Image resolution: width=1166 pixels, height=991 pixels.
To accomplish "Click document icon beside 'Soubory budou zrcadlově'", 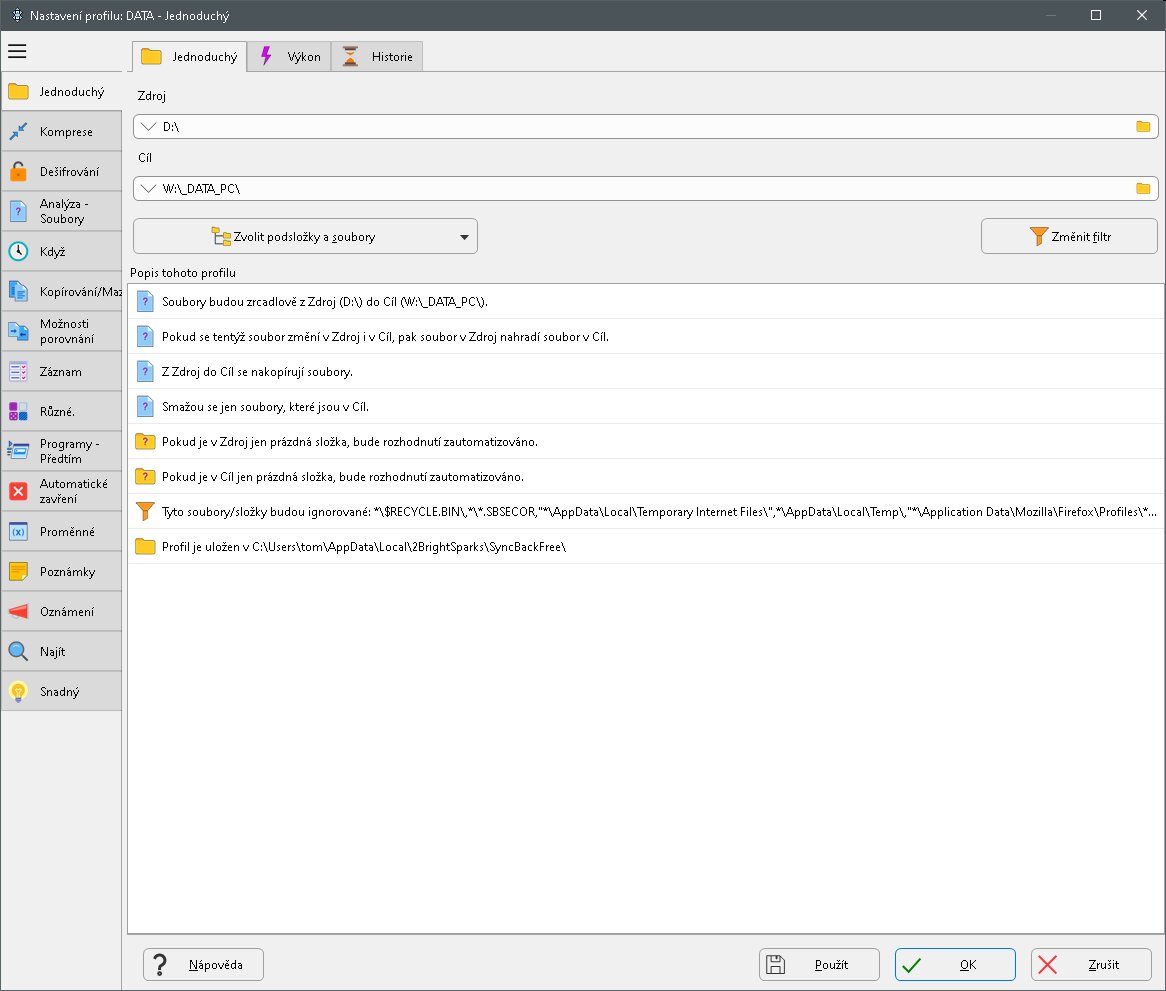I will coord(145,302).
